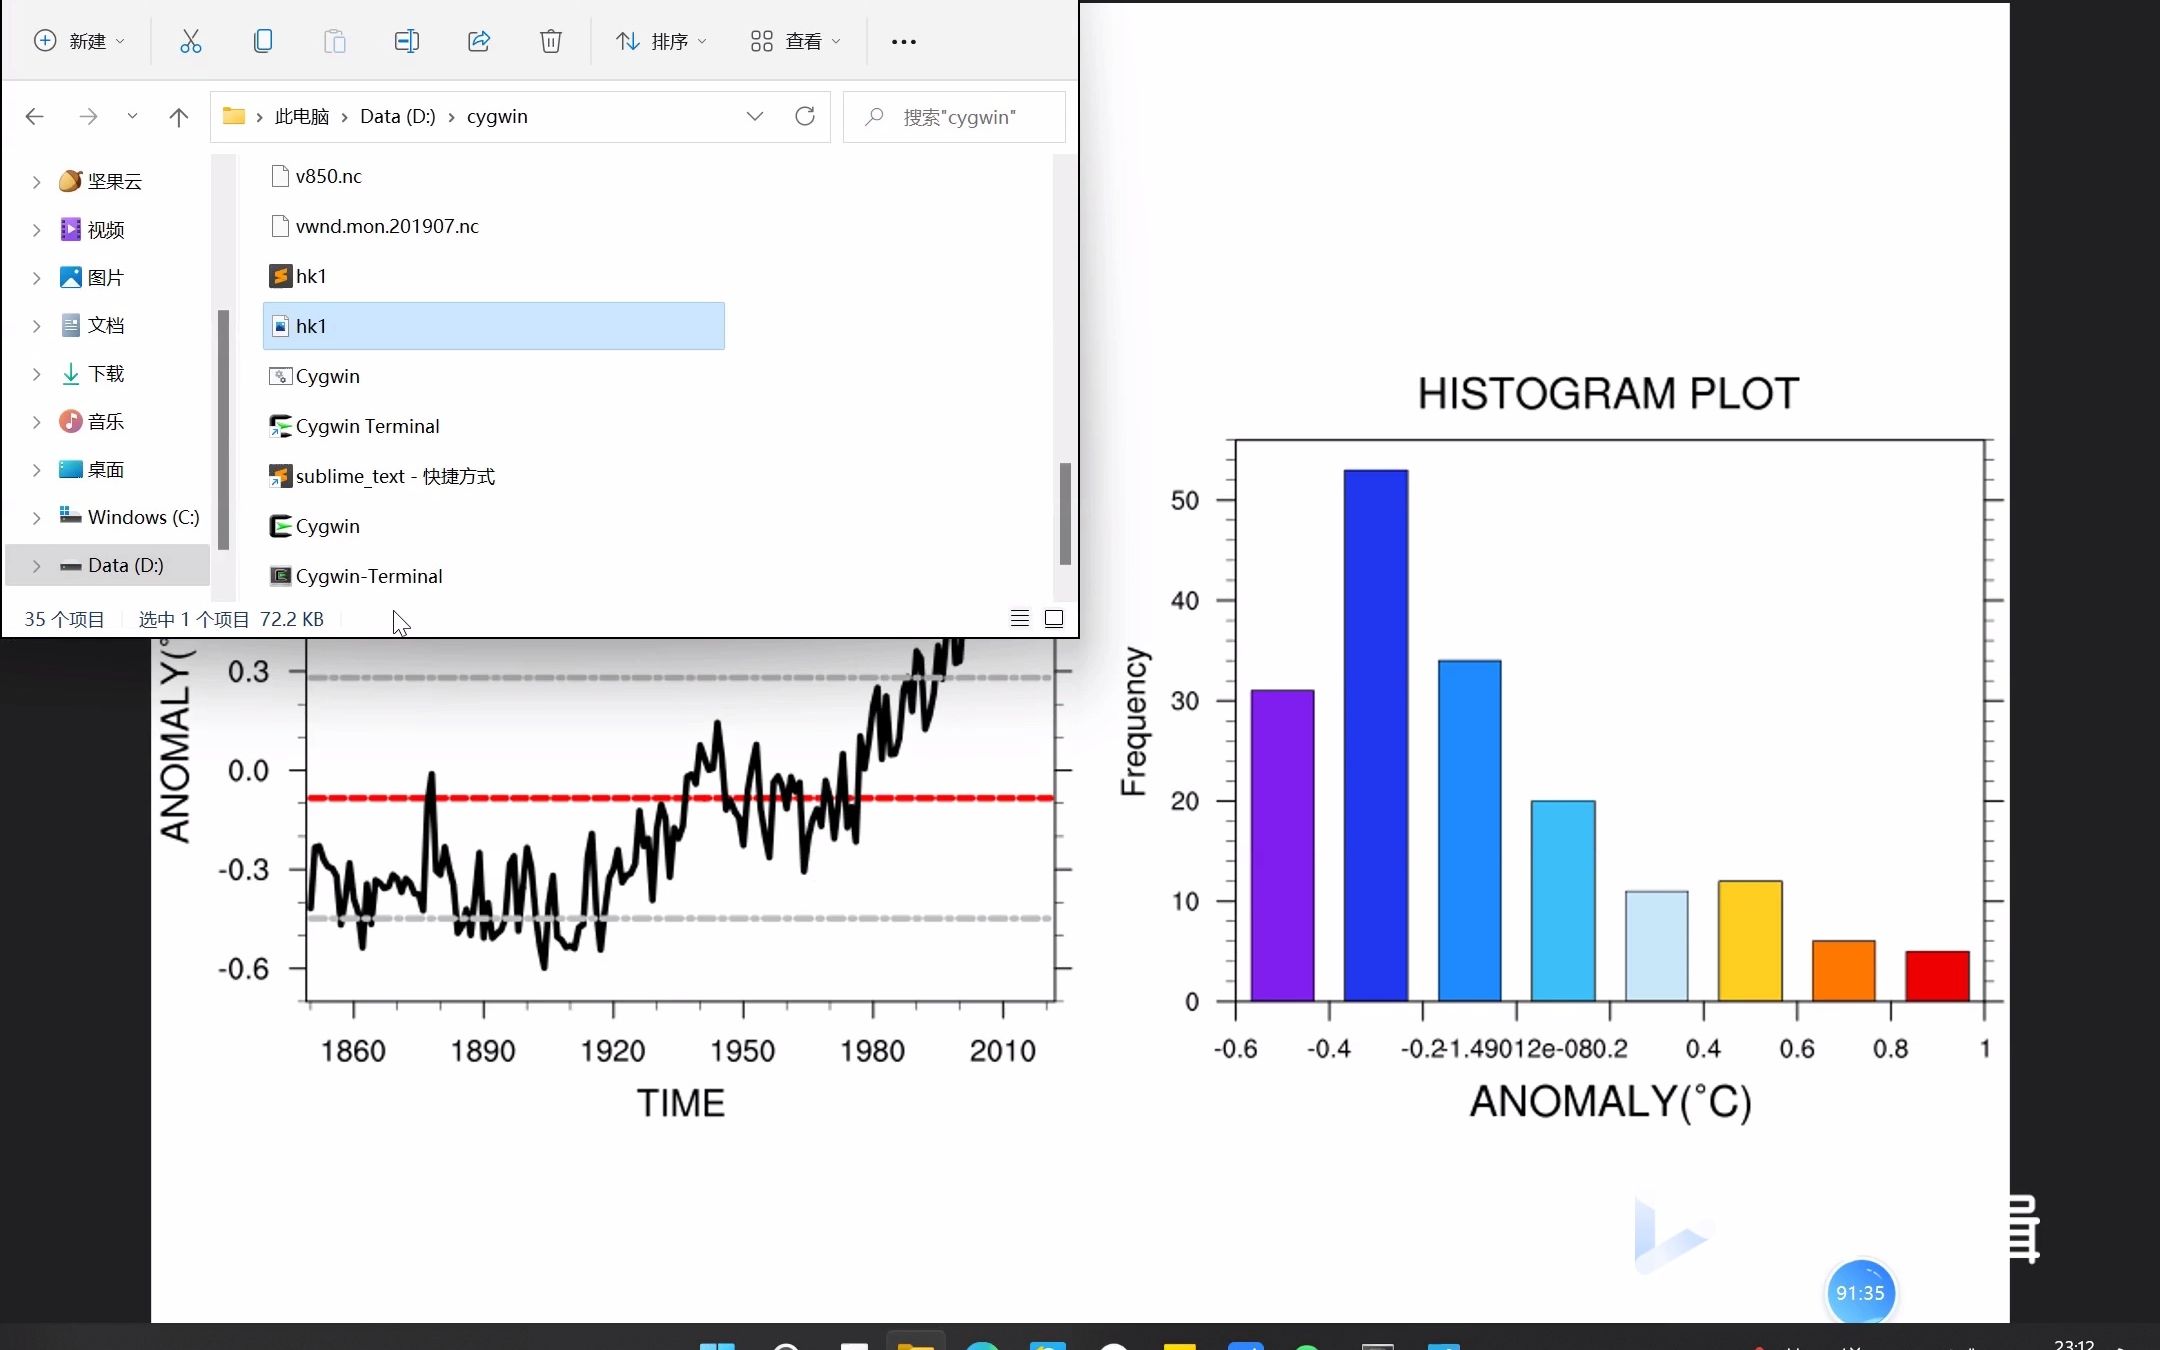The image size is (2160, 1350).
Task: Open 查看 (View) dropdown menu
Action: tap(796, 41)
